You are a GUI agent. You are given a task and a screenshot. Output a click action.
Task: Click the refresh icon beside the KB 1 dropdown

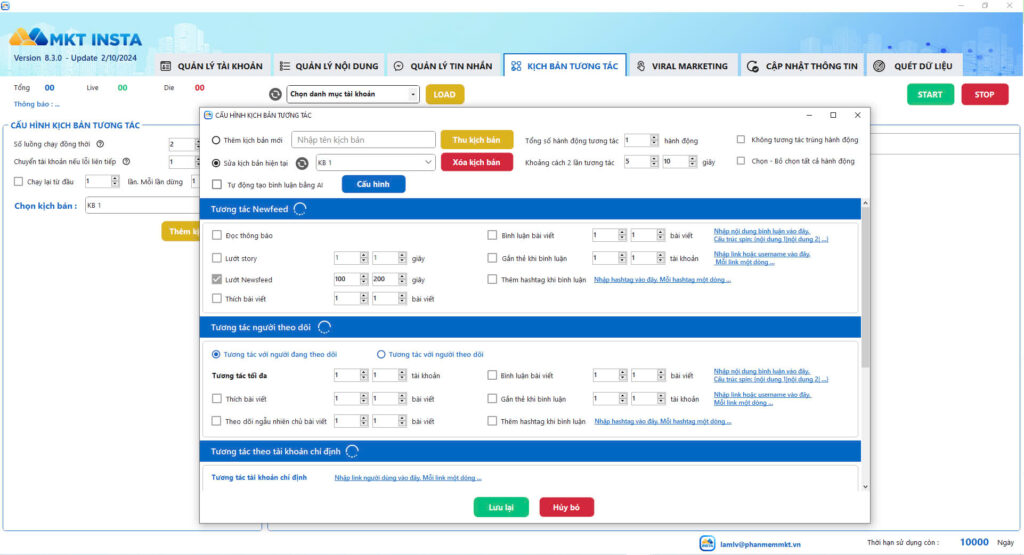301,162
